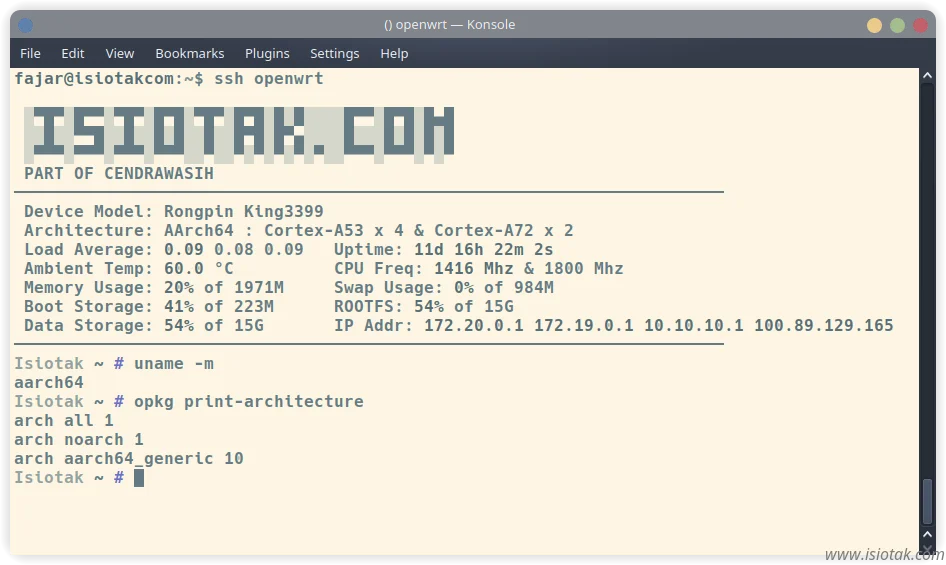Open the Help menu
Viewport: 946px width, 565px height.
394,53
